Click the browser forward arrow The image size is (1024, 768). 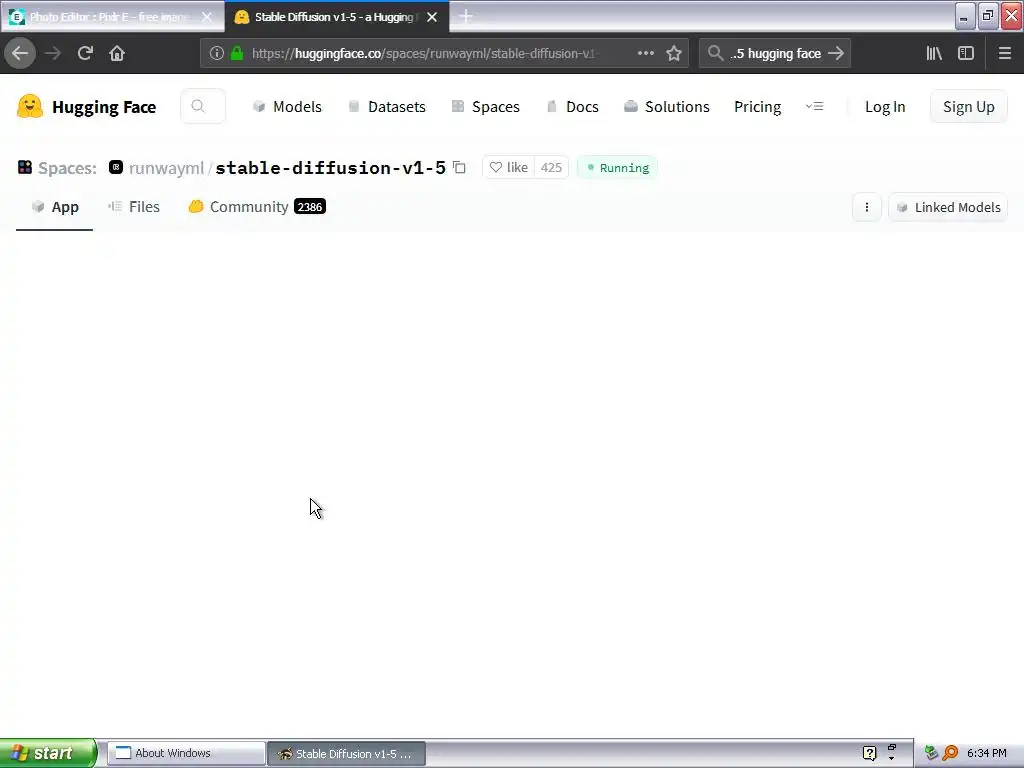pyautogui.click(x=53, y=54)
